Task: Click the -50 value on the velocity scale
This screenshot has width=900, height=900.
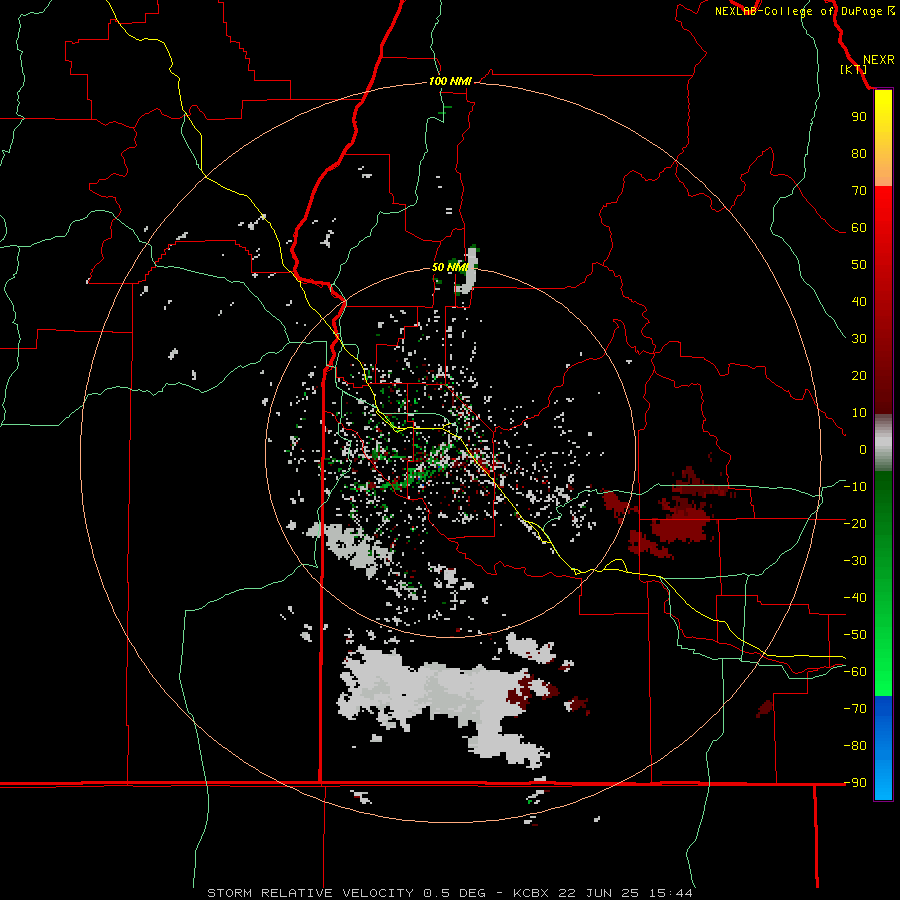Action: 855,635
